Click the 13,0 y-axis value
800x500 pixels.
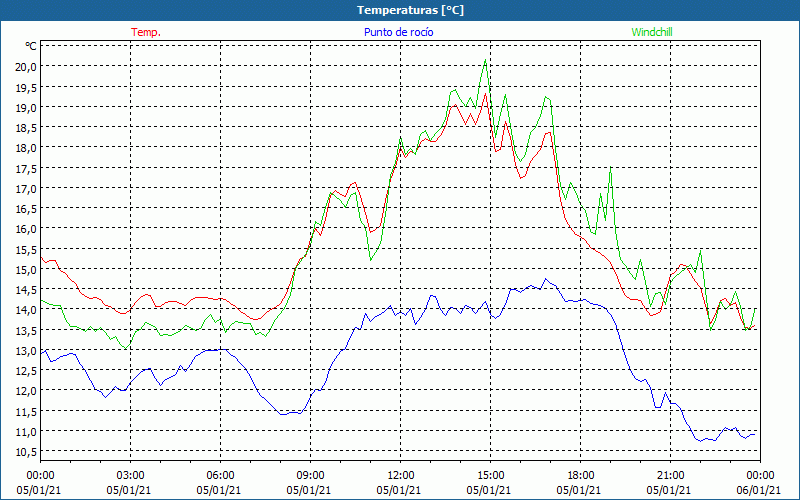coord(27,351)
